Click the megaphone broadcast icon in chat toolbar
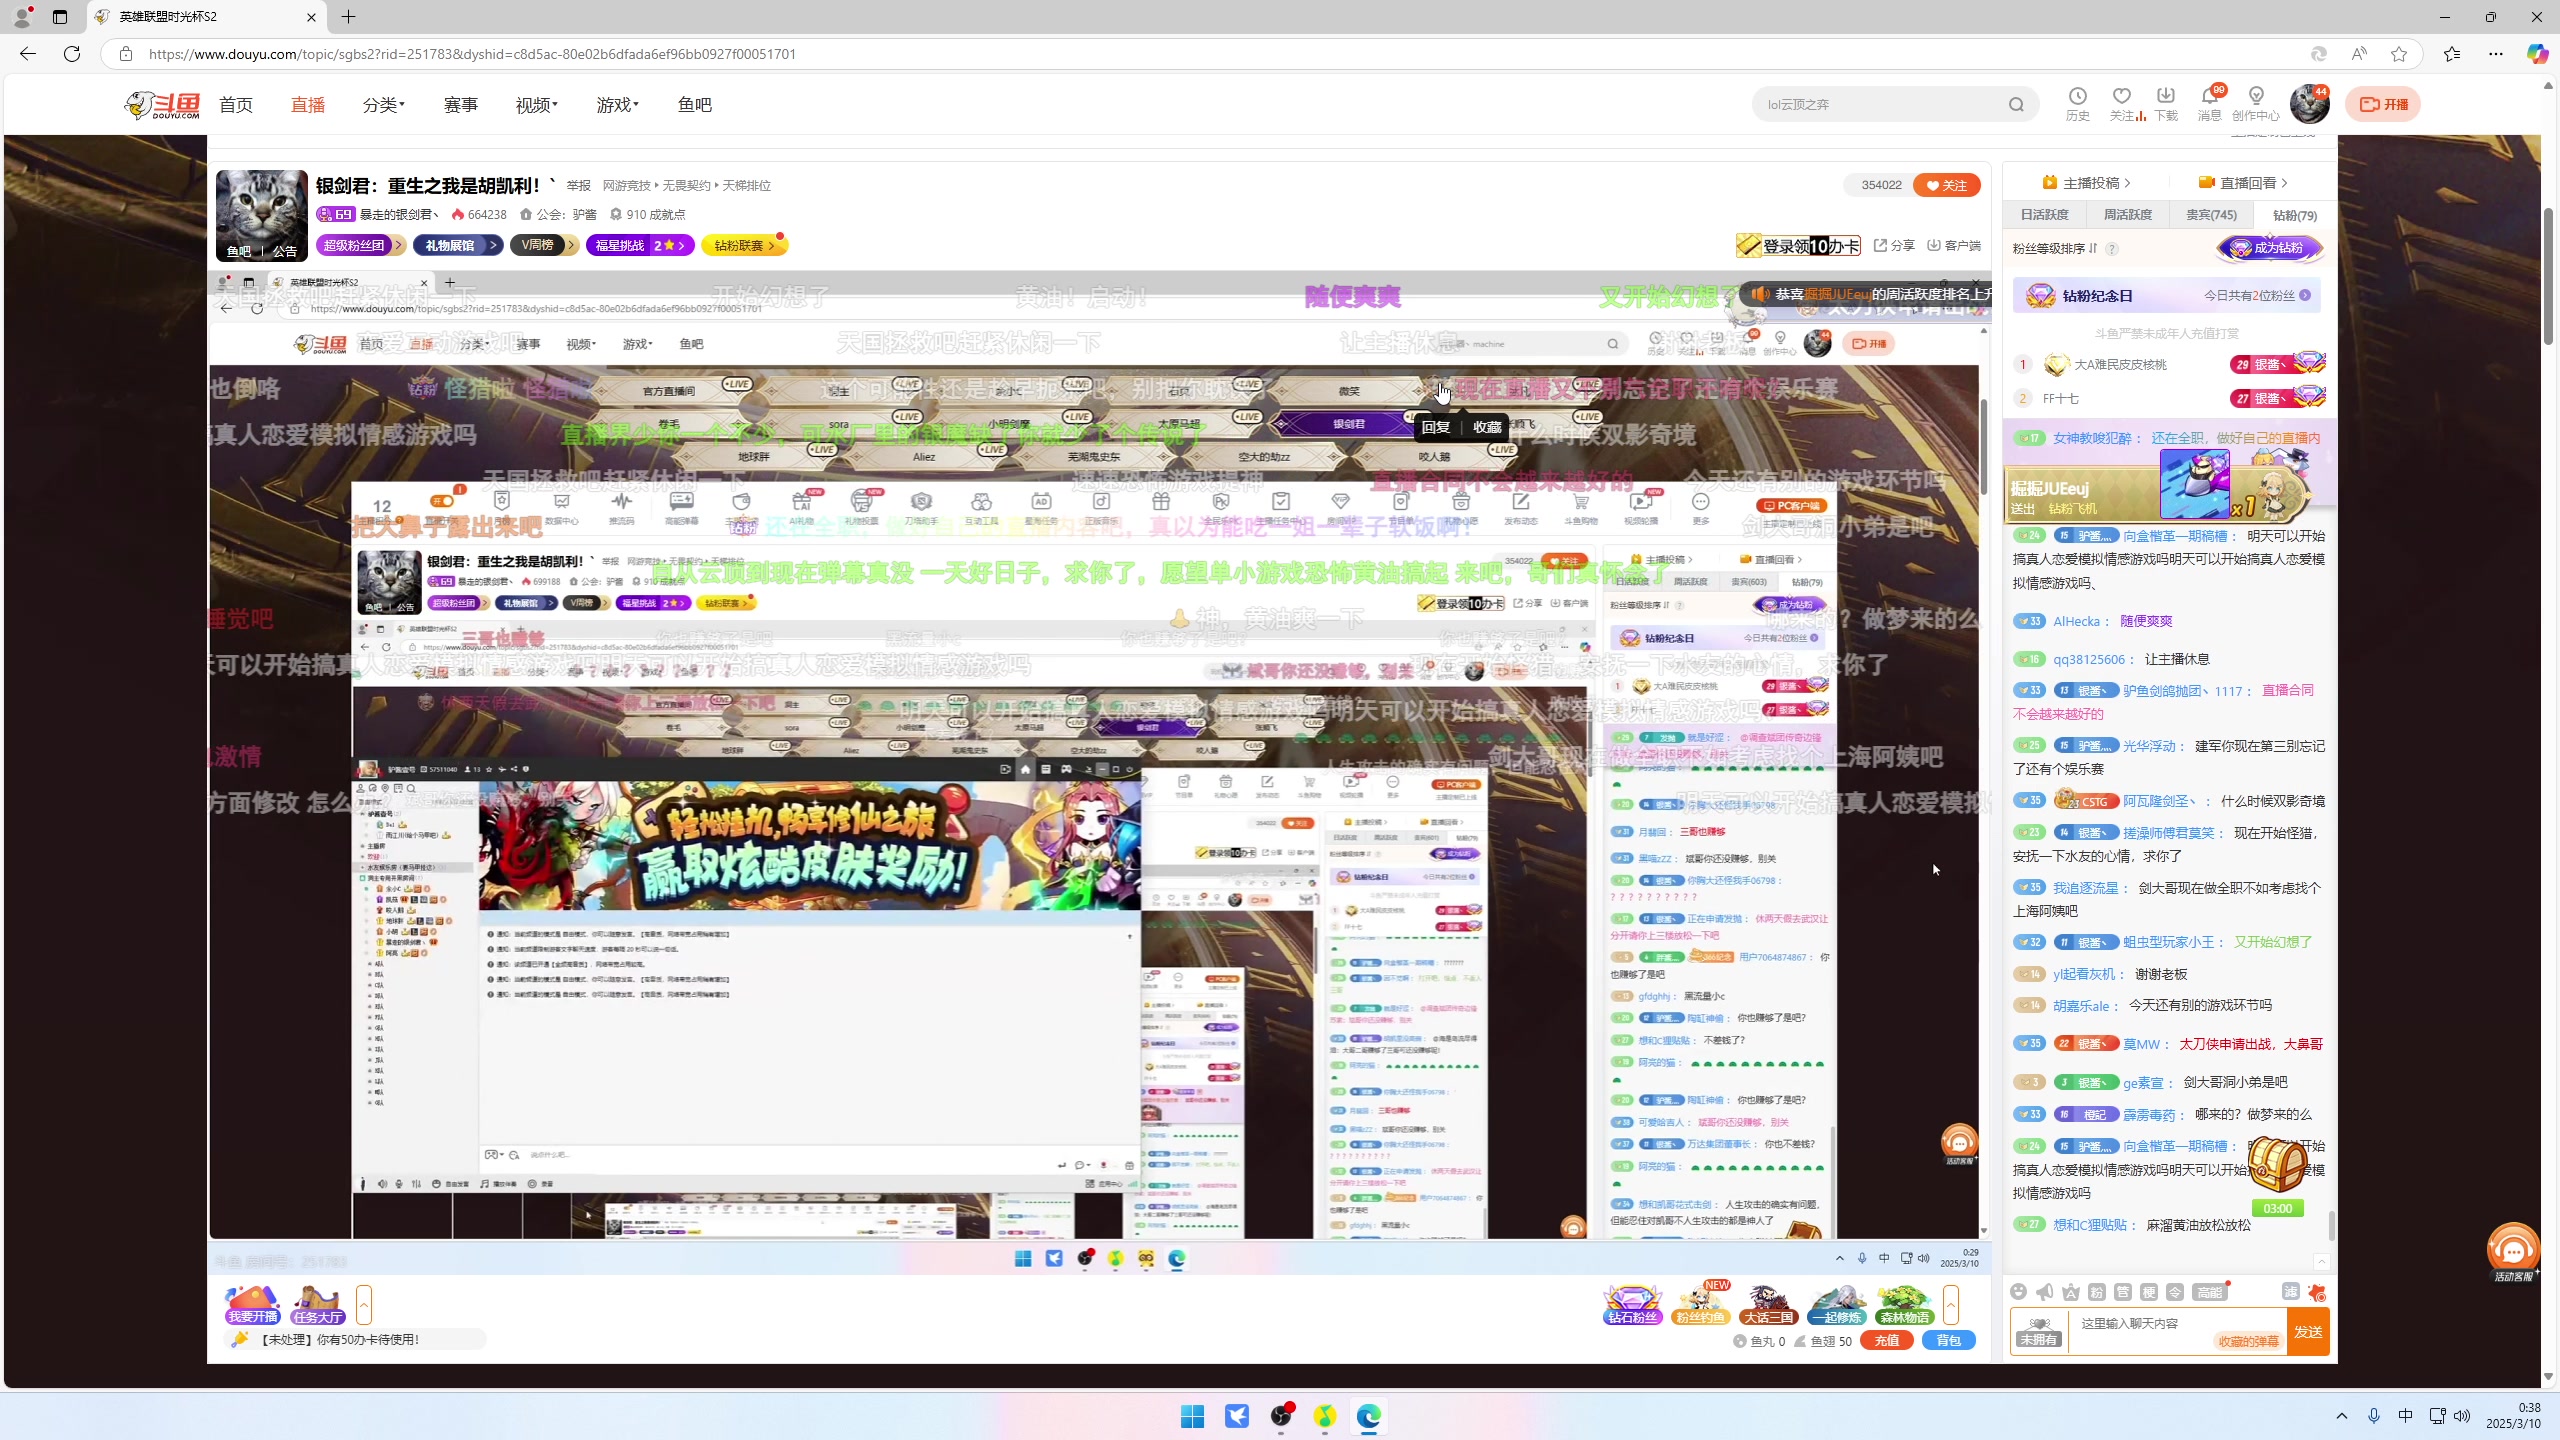 tap(2044, 1292)
